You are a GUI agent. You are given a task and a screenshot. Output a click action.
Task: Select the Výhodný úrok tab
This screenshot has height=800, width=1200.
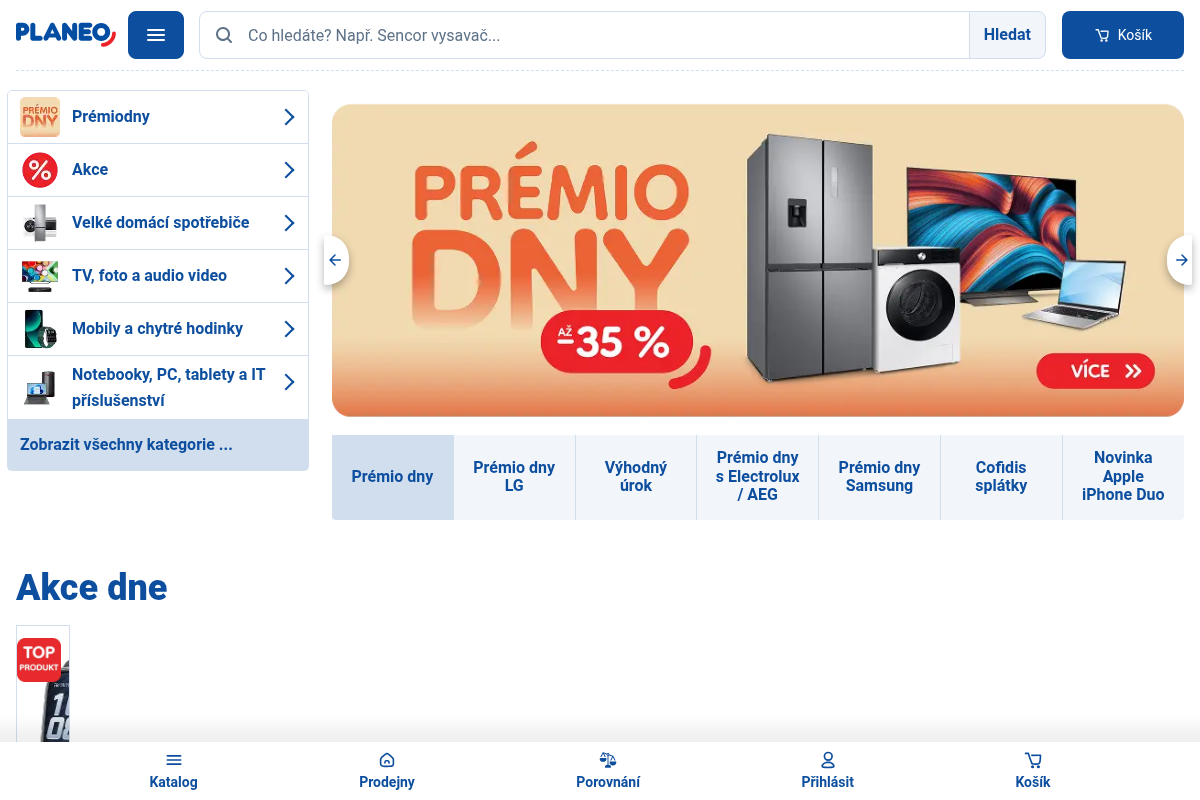click(636, 477)
